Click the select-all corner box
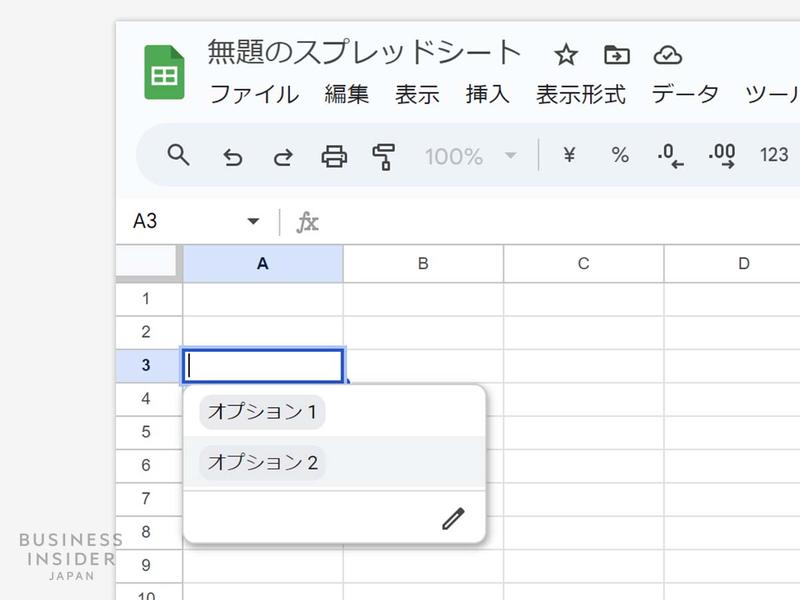The height and width of the screenshot is (600, 800). tap(148, 263)
